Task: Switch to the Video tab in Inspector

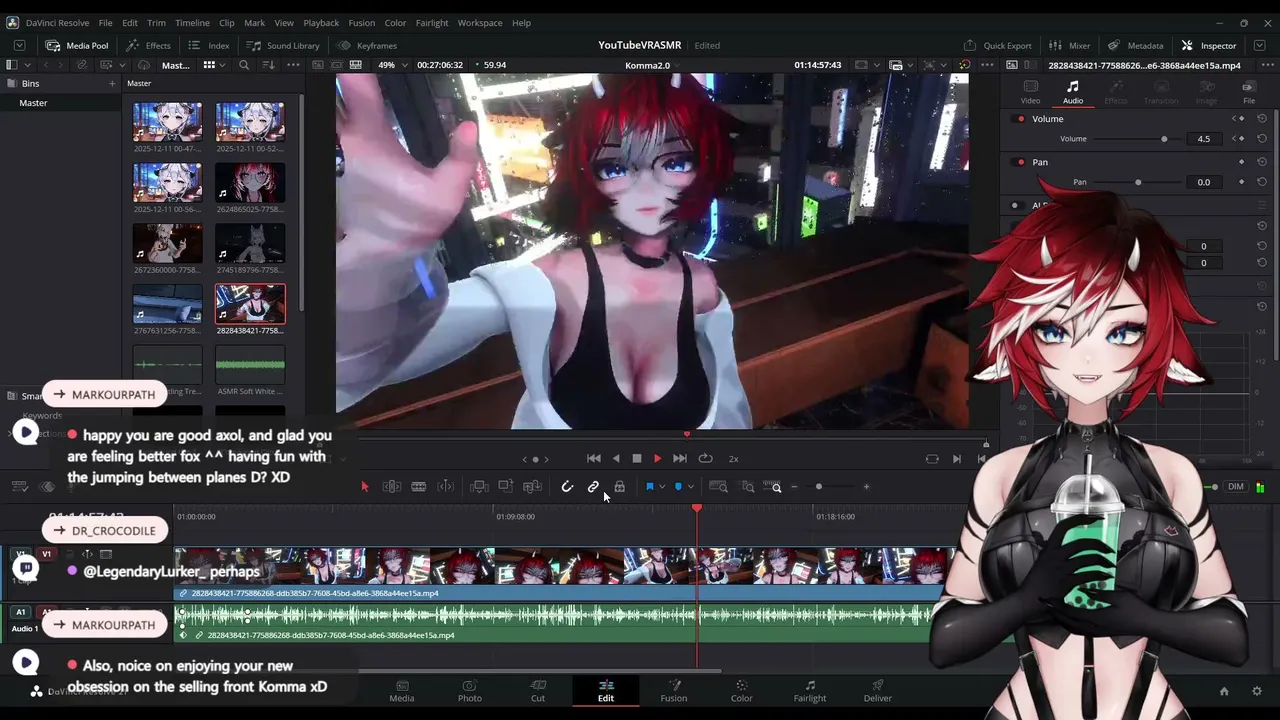Action: [x=1030, y=92]
